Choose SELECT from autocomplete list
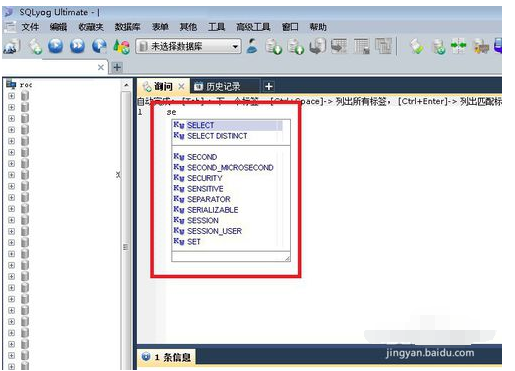The width and height of the screenshot is (515, 371). click(x=227, y=125)
